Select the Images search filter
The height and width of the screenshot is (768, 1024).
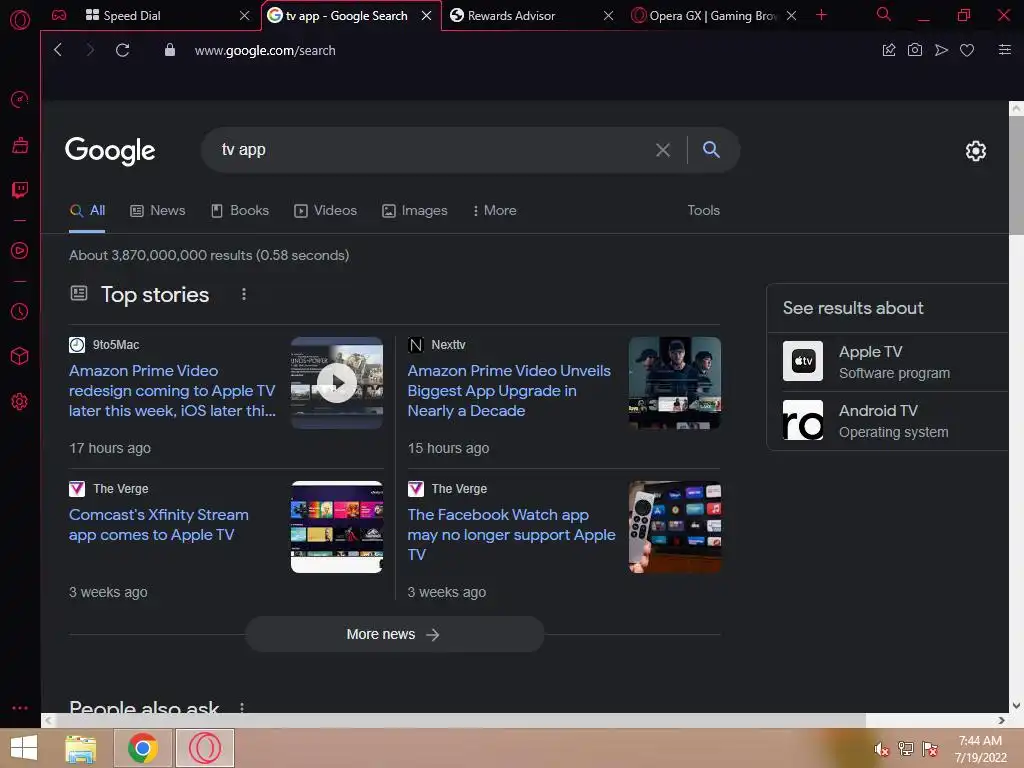[415, 210]
